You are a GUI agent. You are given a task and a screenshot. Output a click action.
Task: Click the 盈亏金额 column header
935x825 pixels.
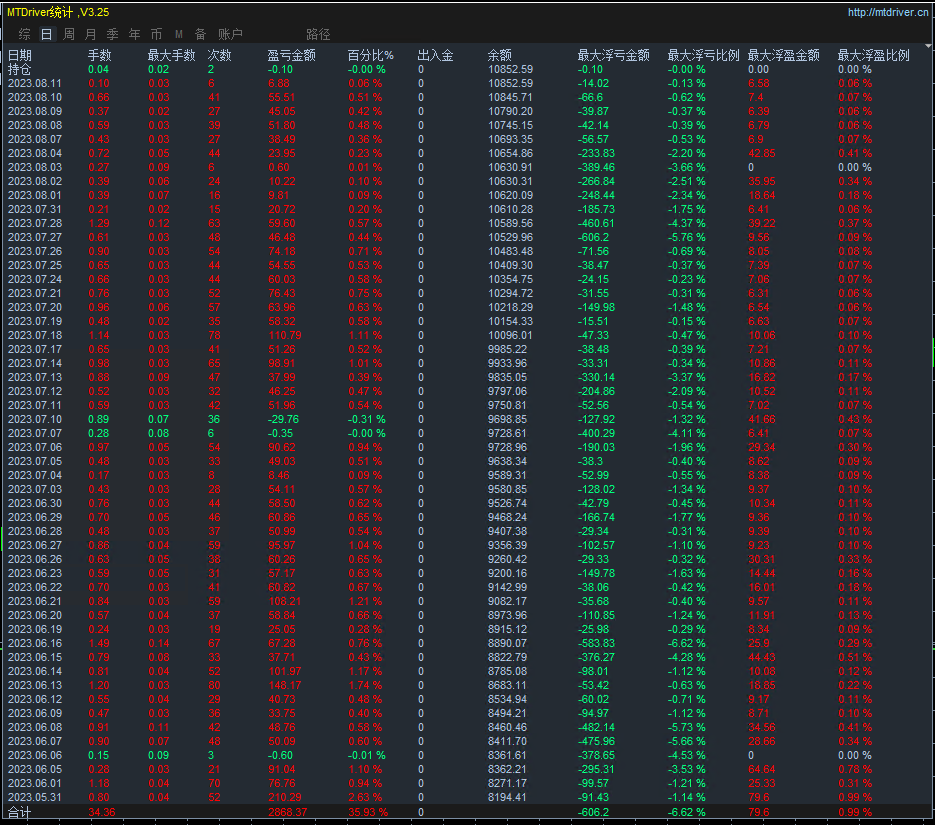[x=292, y=55]
